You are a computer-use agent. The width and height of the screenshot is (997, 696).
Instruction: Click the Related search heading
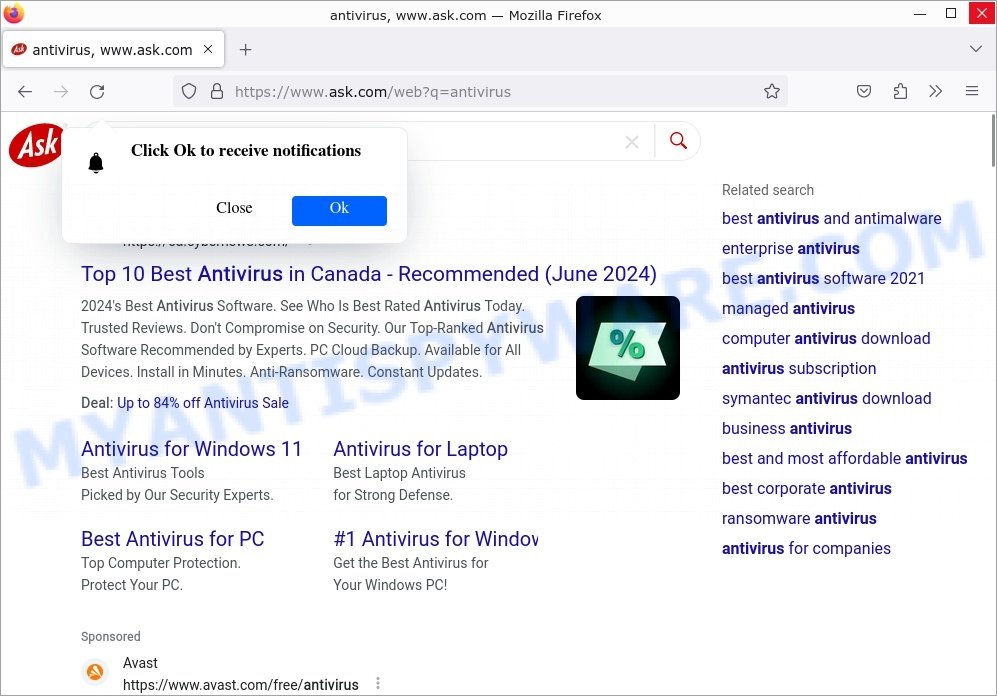pos(767,190)
